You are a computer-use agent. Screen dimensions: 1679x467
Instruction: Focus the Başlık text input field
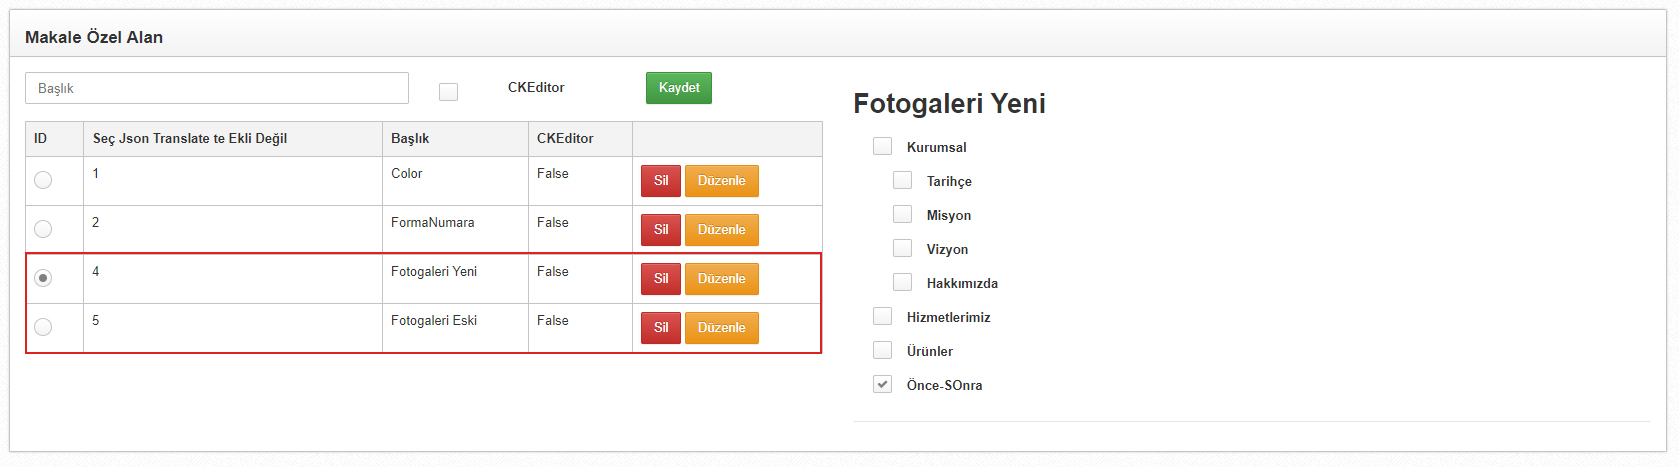click(x=217, y=88)
